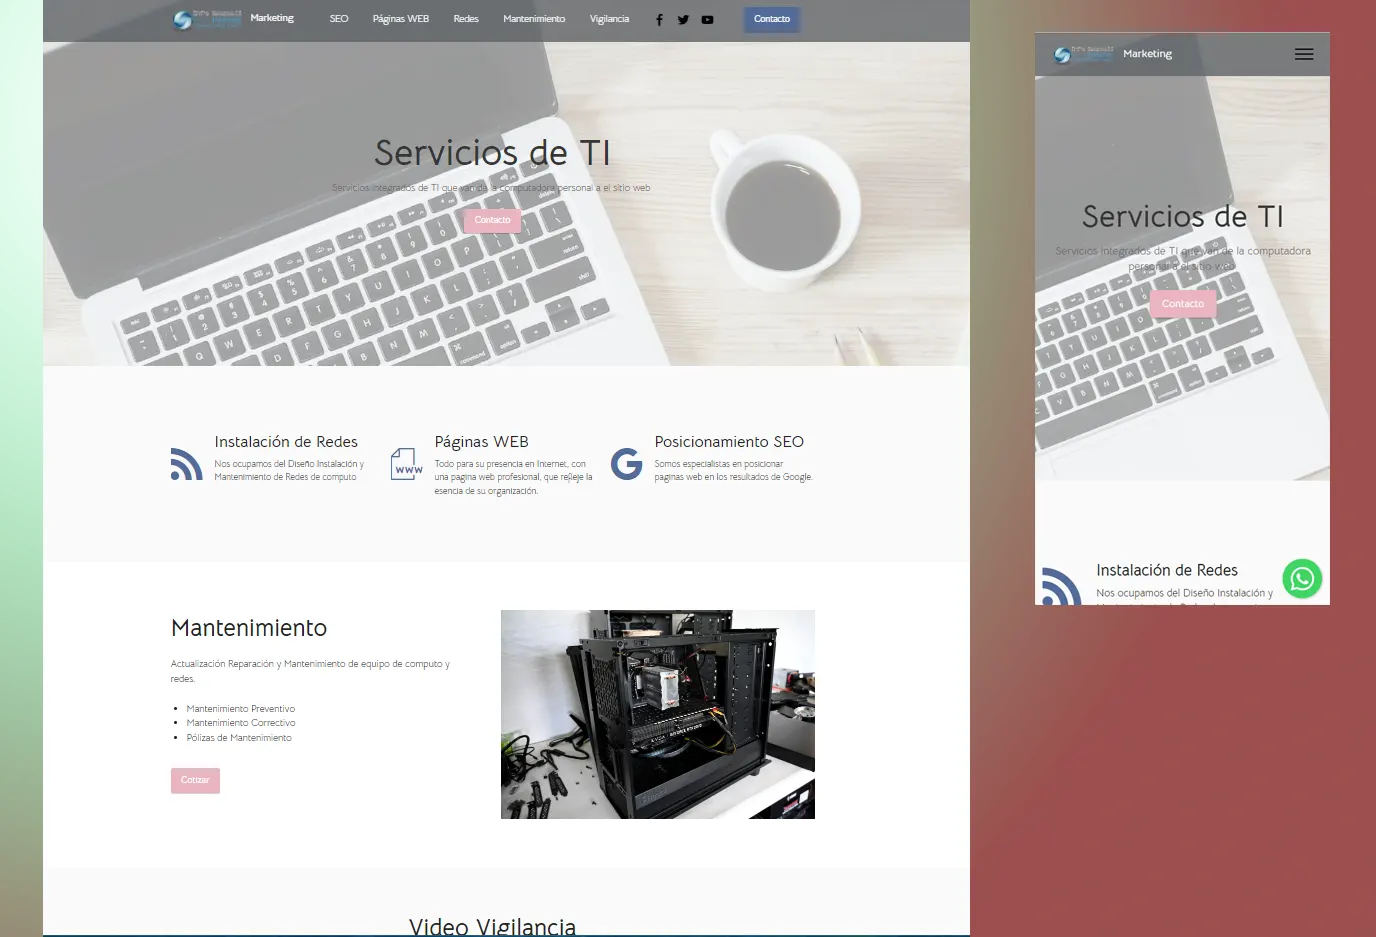This screenshot has height=937, width=1376.
Task: Toggle the hamburger menu on the mobile view
Action: [x=1304, y=54]
